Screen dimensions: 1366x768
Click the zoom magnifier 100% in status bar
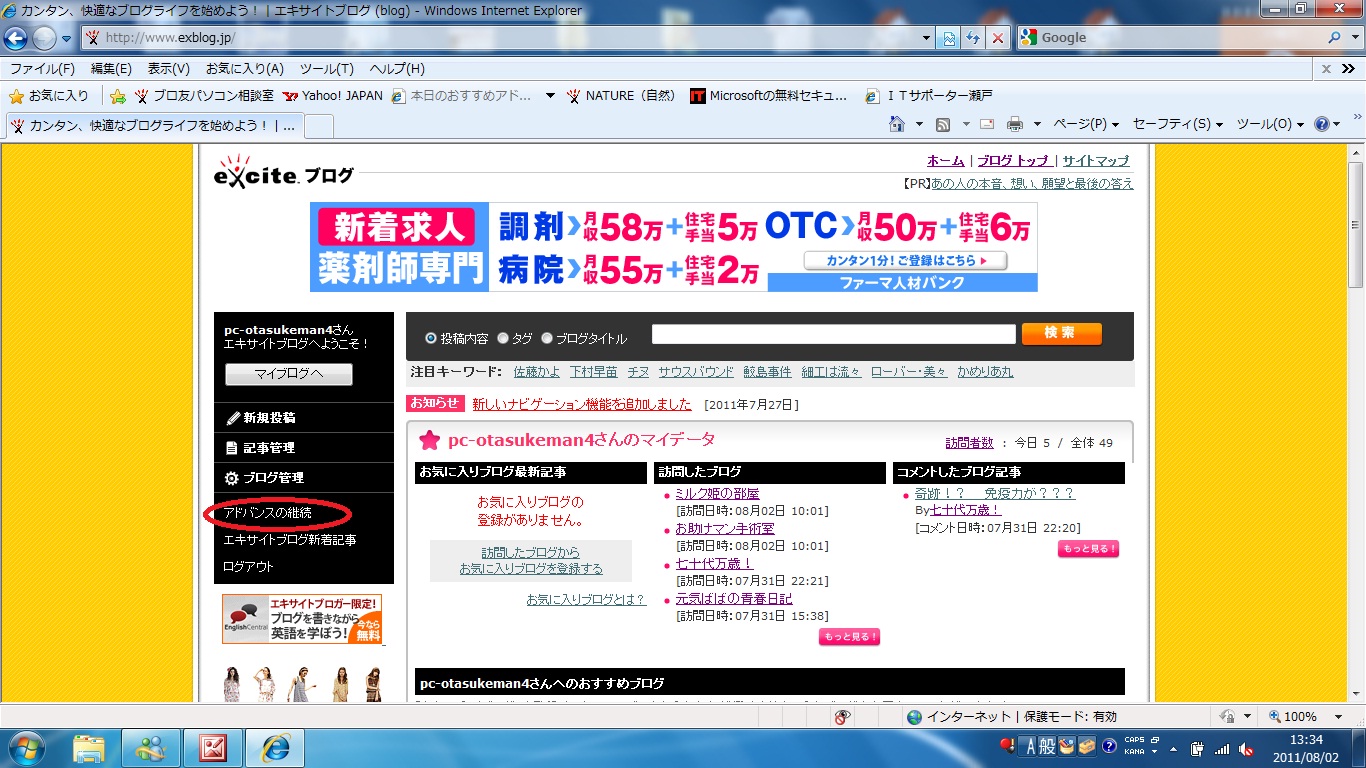1293,717
